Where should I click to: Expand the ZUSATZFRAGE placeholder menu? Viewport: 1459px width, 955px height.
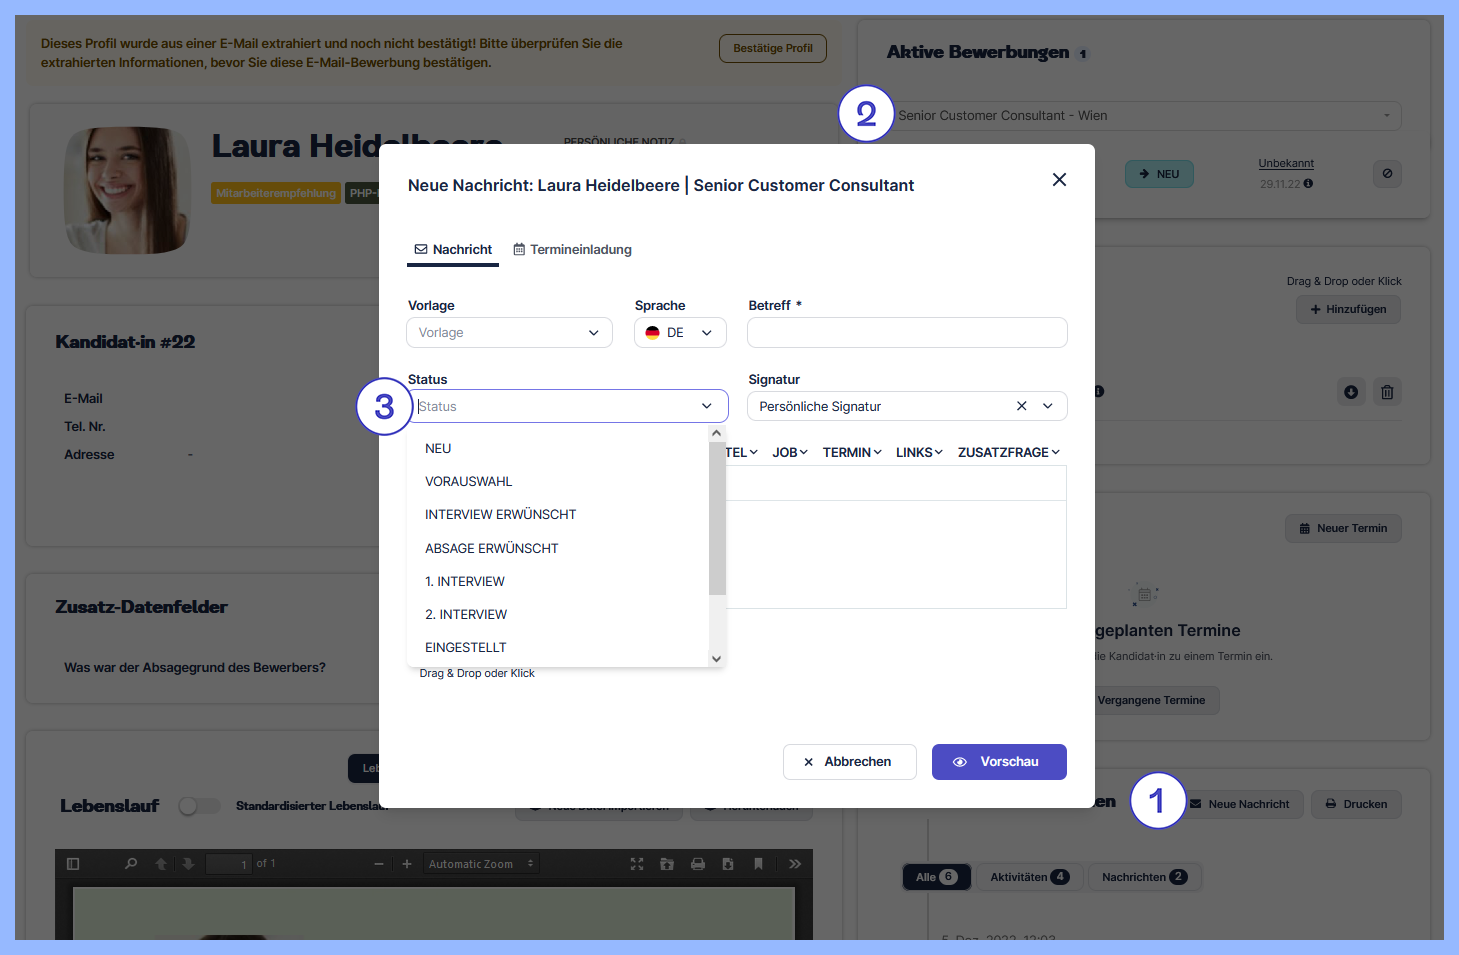(1008, 453)
